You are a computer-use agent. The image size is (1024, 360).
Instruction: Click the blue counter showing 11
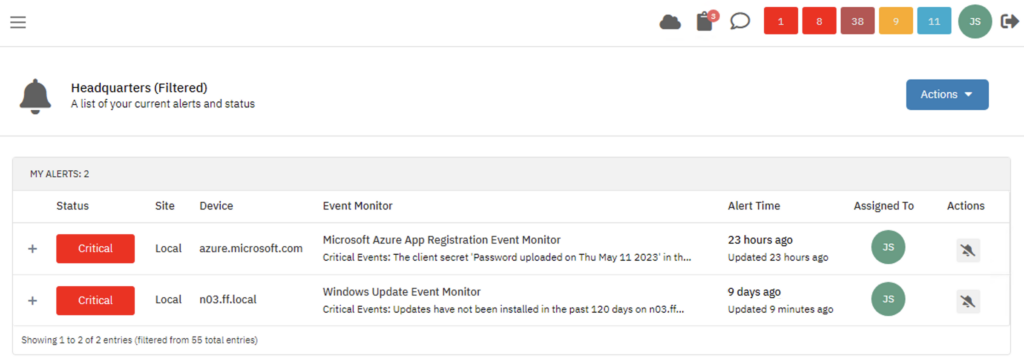935,22
